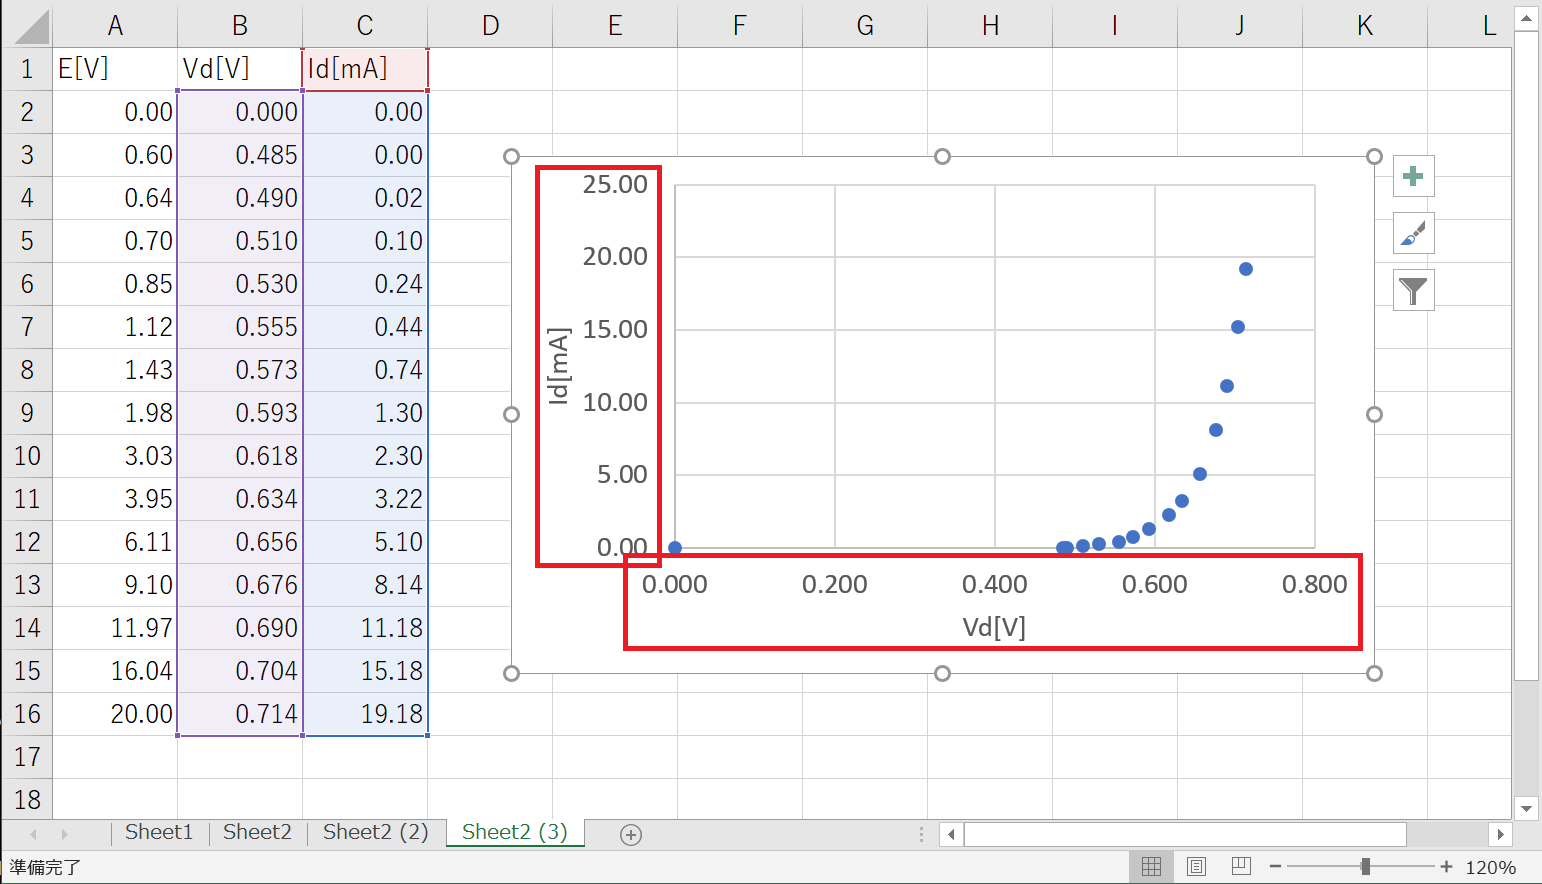Screen dimensions: 1542x884
Task: Click the topmost data point in chart
Action: (x=1246, y=269)
